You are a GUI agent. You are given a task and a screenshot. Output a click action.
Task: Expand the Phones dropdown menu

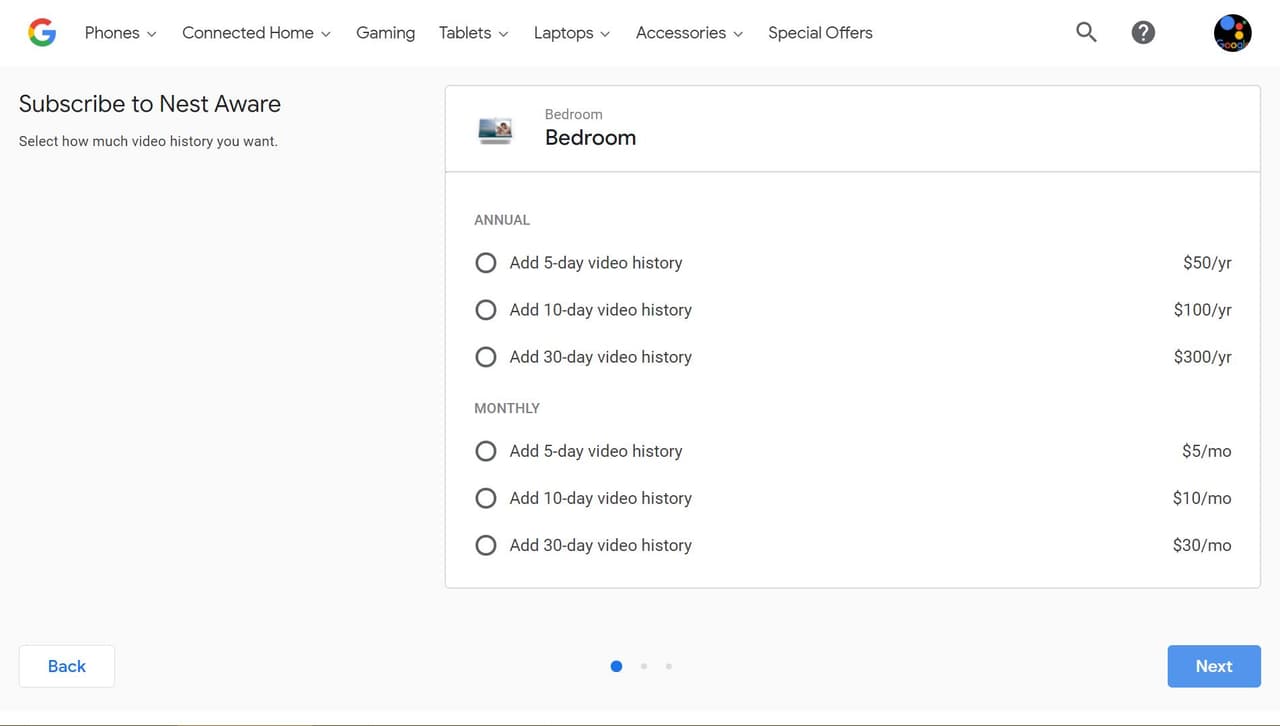[121, 33]
